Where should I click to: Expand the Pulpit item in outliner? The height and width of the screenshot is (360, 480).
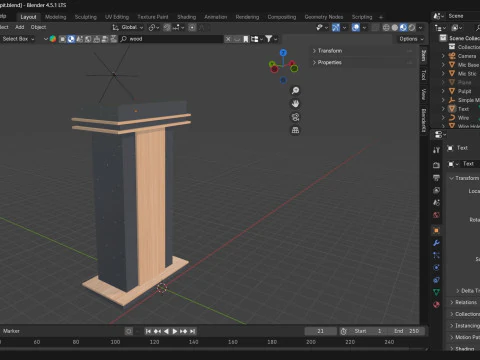tap(443, 91)
